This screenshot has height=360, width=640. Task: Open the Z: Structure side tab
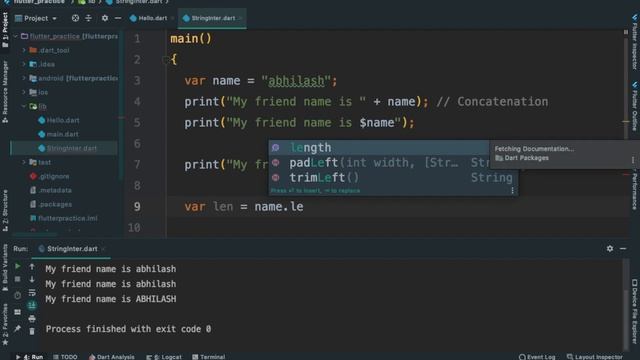pyautogui.click(x=5, y=211)
